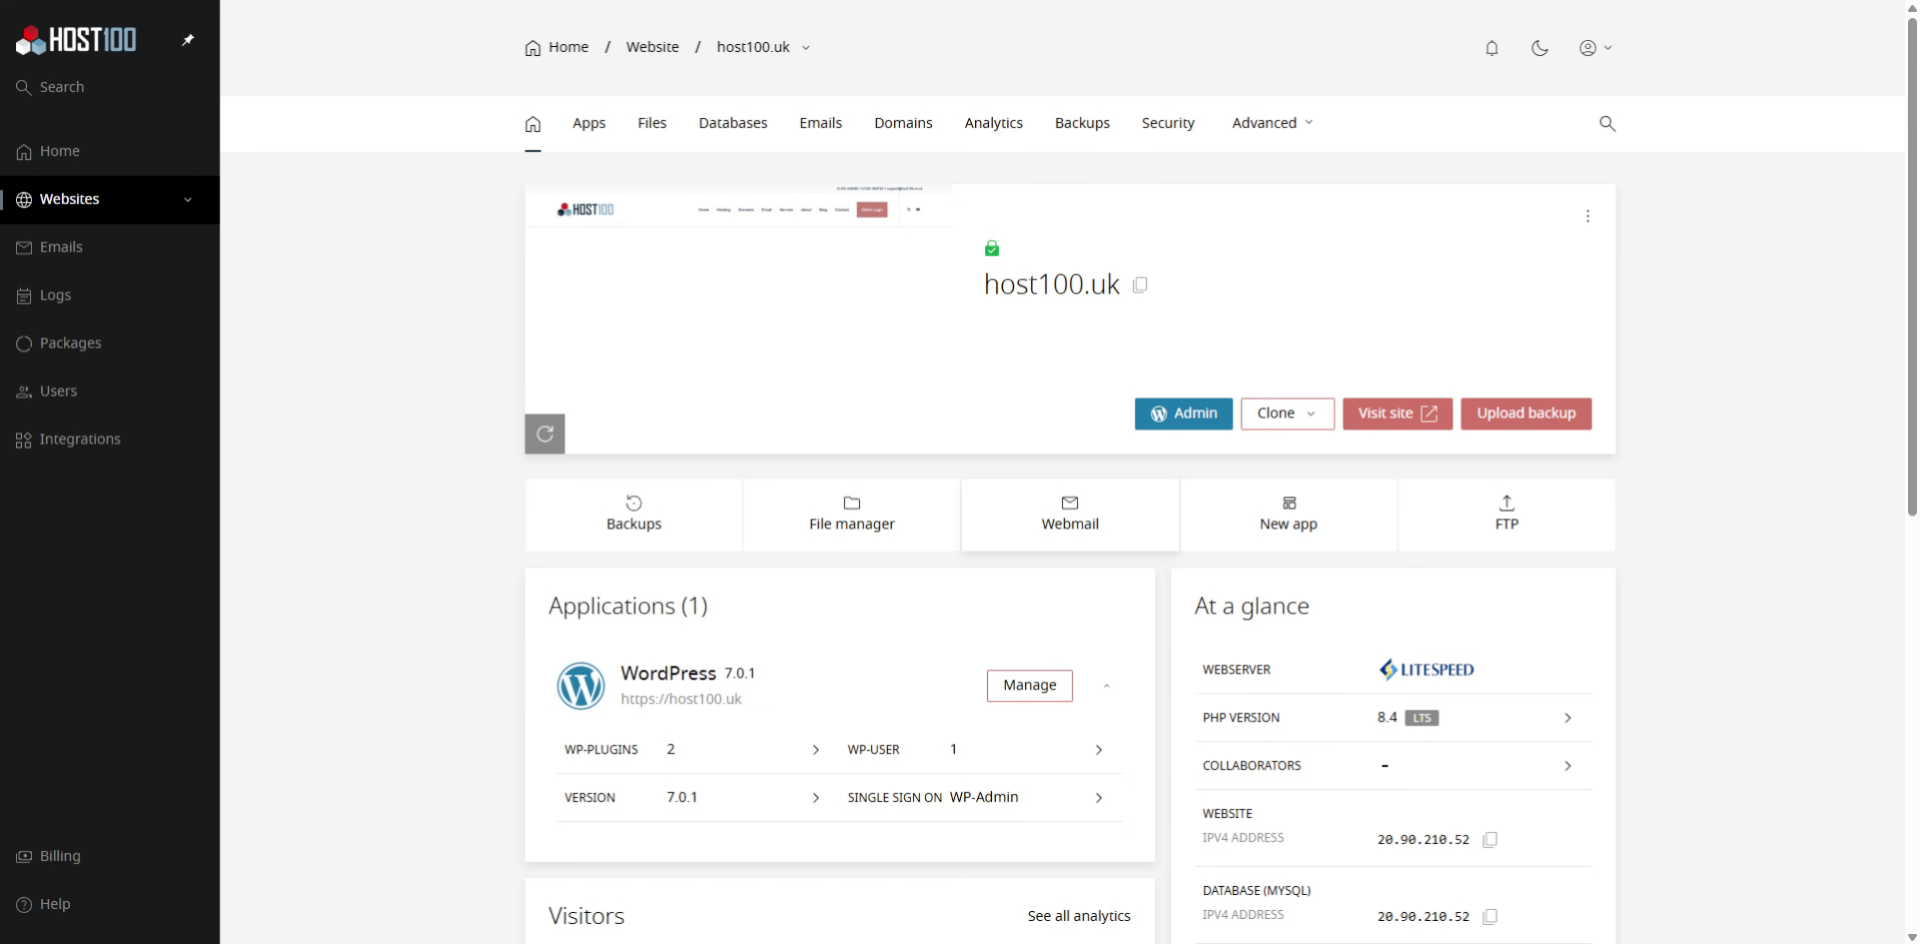This screenshot has width=1920, height=944.
Task: Open the Webmail quick action
Action: [1070, 514]
